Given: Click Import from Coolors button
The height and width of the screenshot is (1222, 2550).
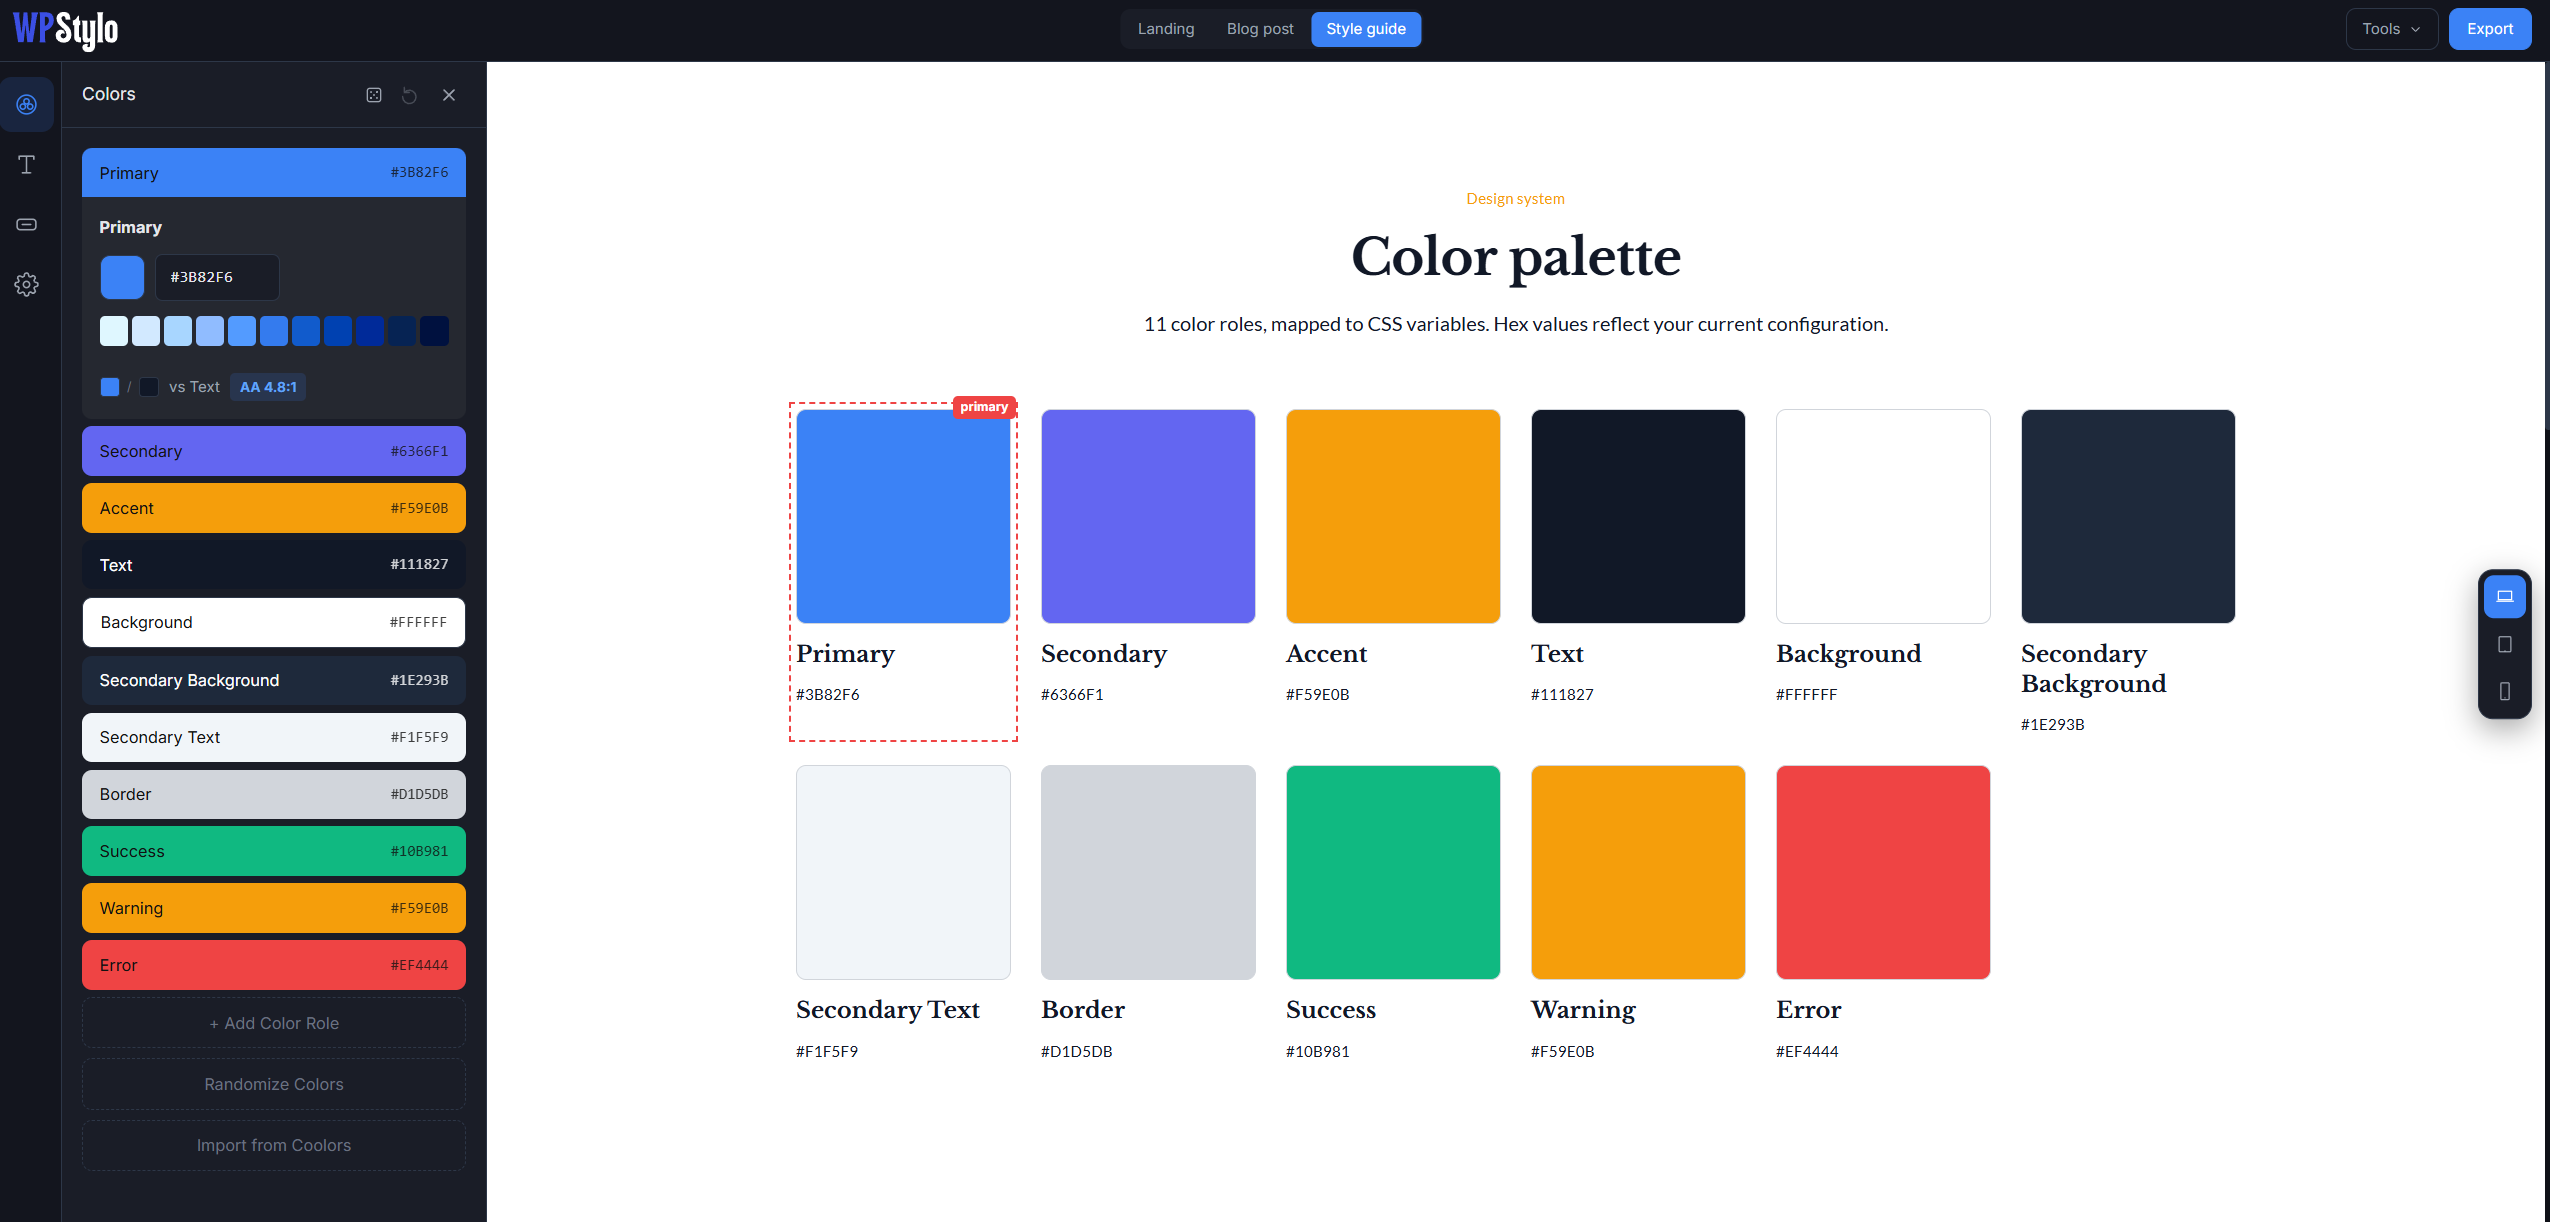Looking at the screenshot, I should point(274,1145).
